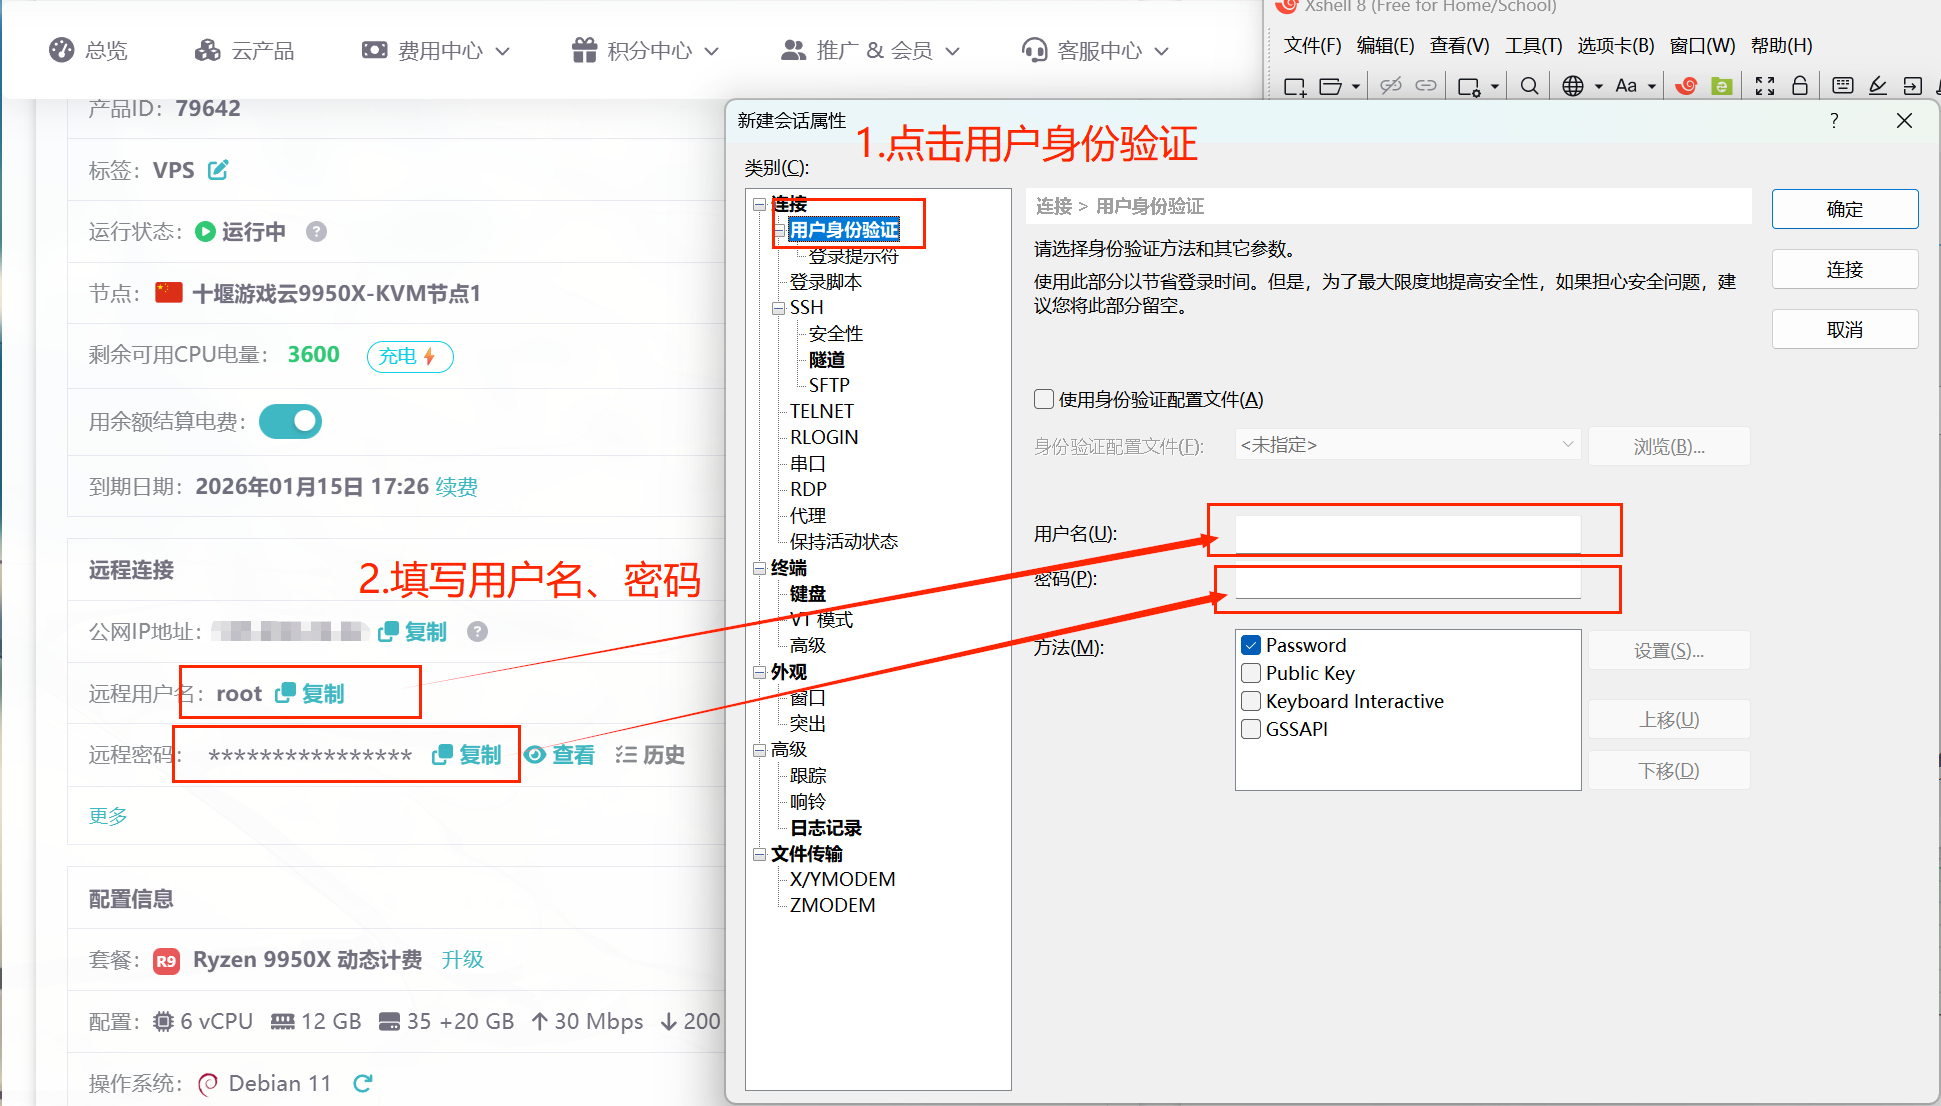
Task: Check the use authentication profile checkbox
Action: [1044, 400]
